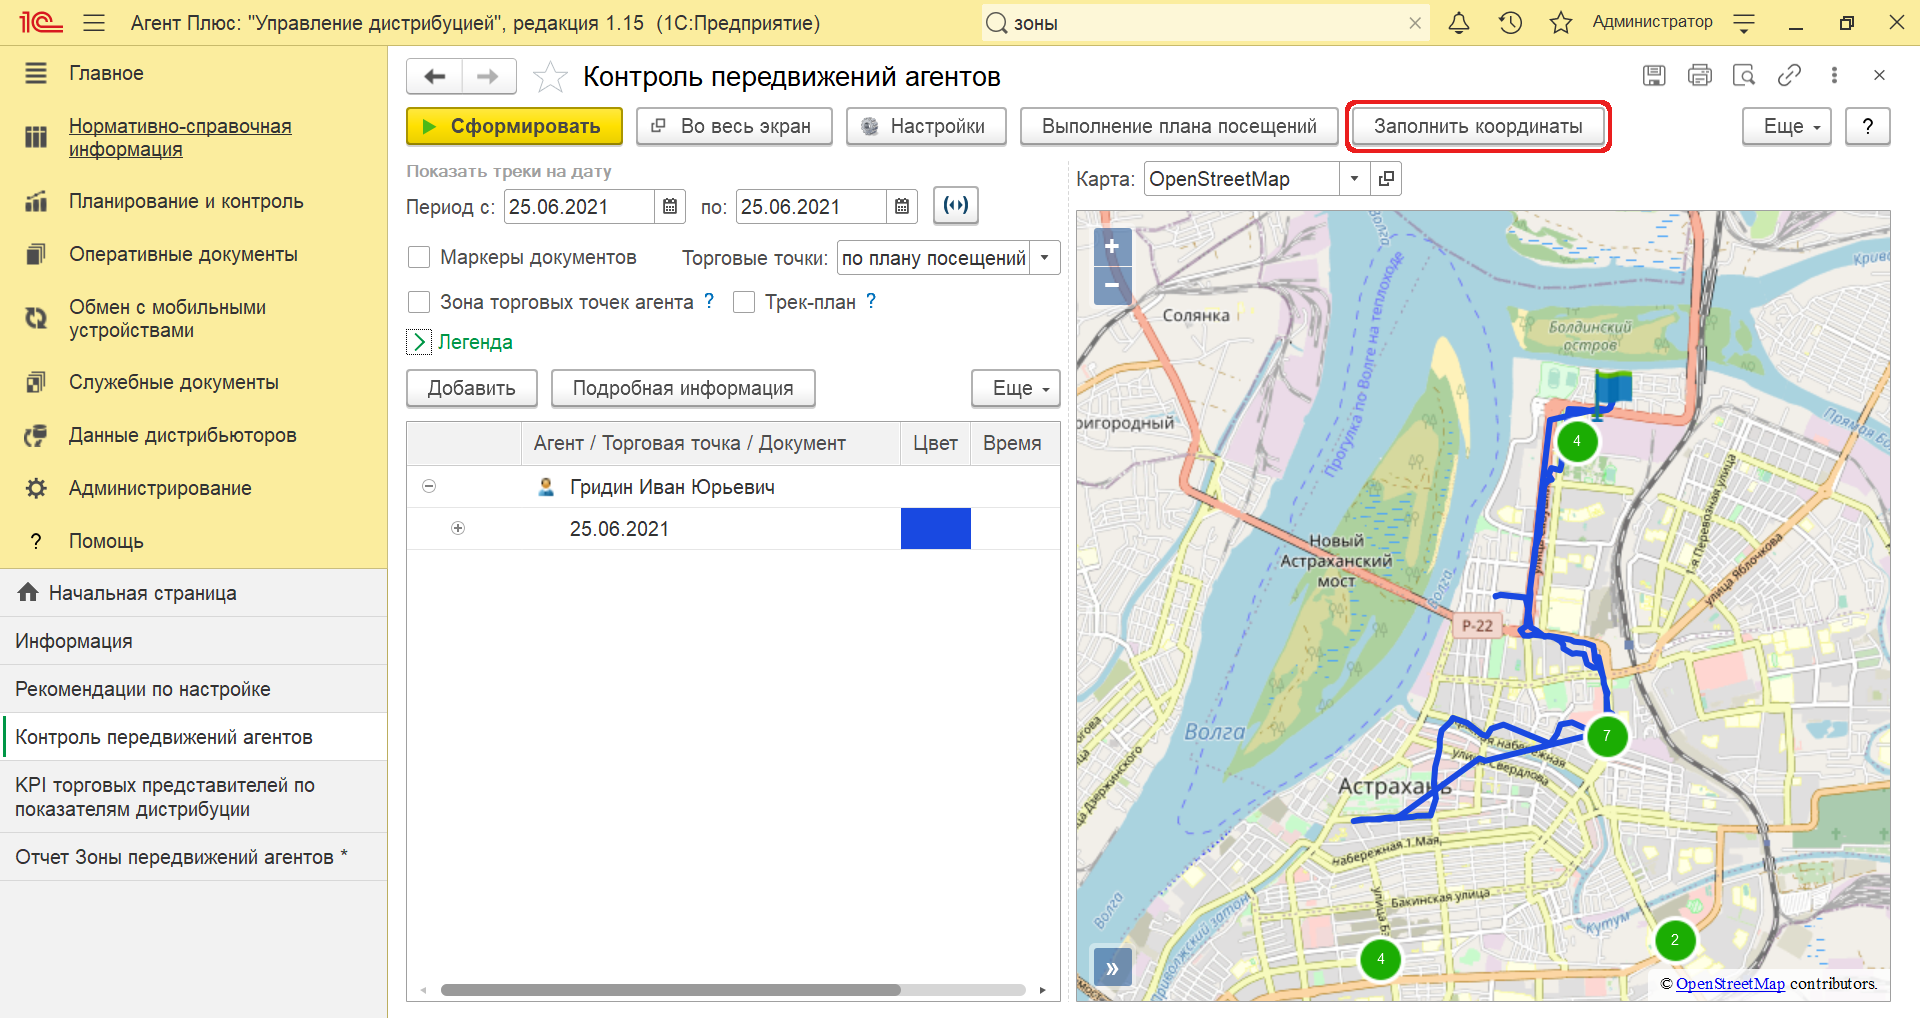Screen dimensions: 1920x1018
Task: Expand the Легенда section
Action: tap(419, 342)
